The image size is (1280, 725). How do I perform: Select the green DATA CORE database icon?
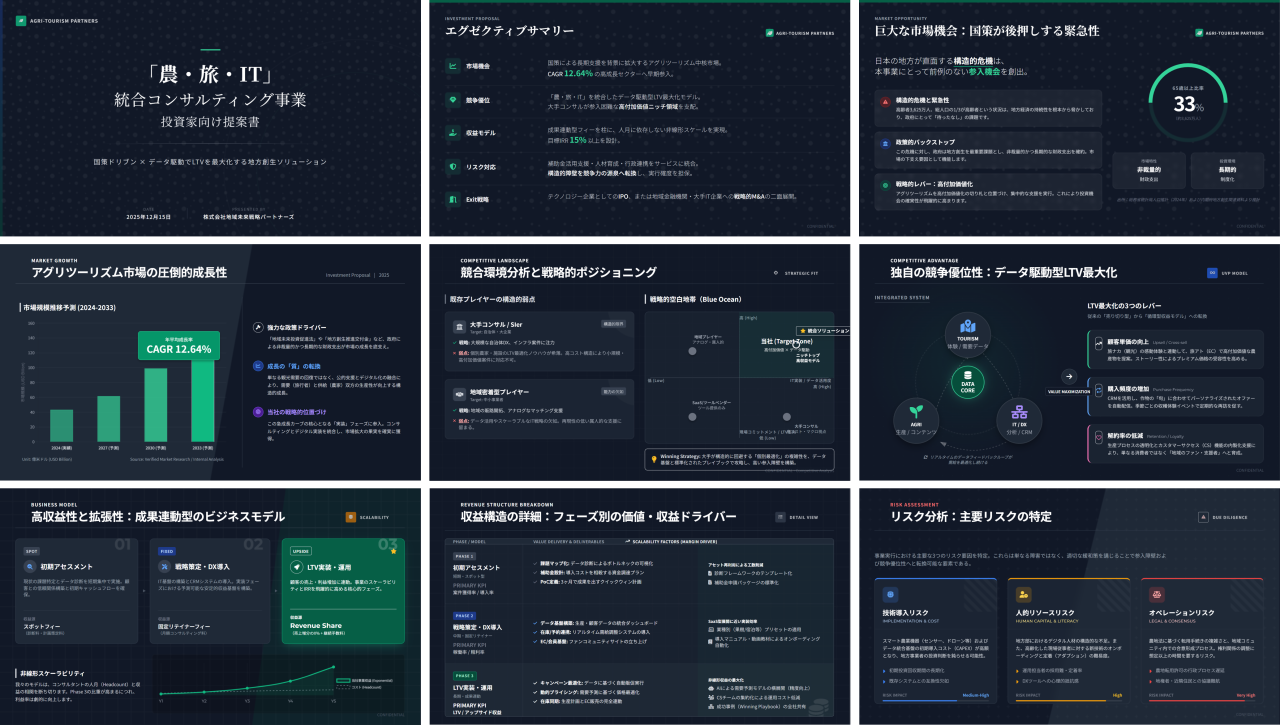(x=967, y=379)
